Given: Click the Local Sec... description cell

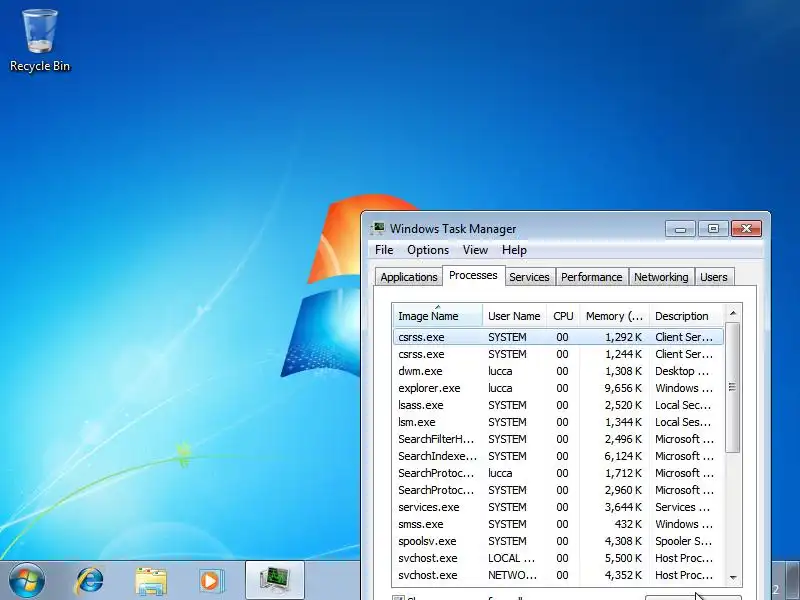Looking at the screenshot, I should click(683, 405).
